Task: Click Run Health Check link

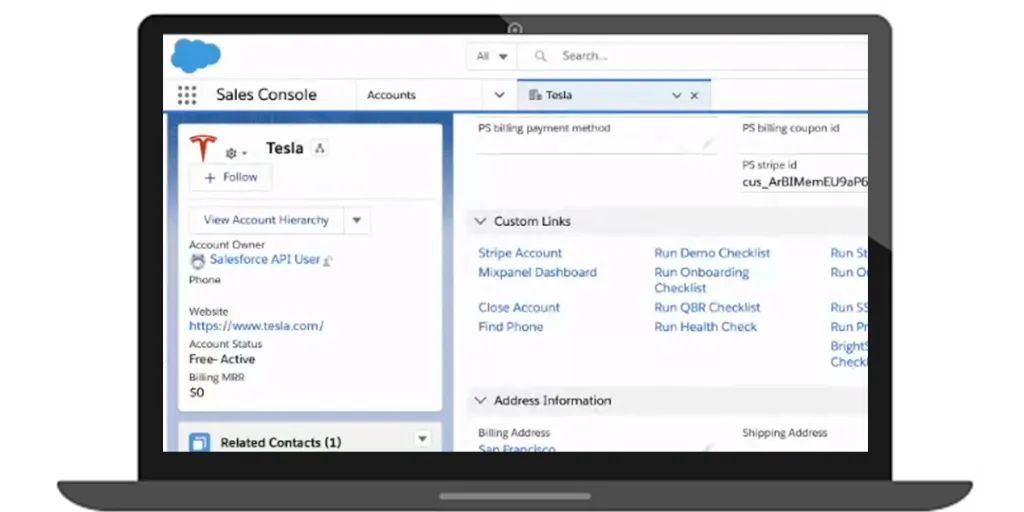Action: [x=705, y=327]
